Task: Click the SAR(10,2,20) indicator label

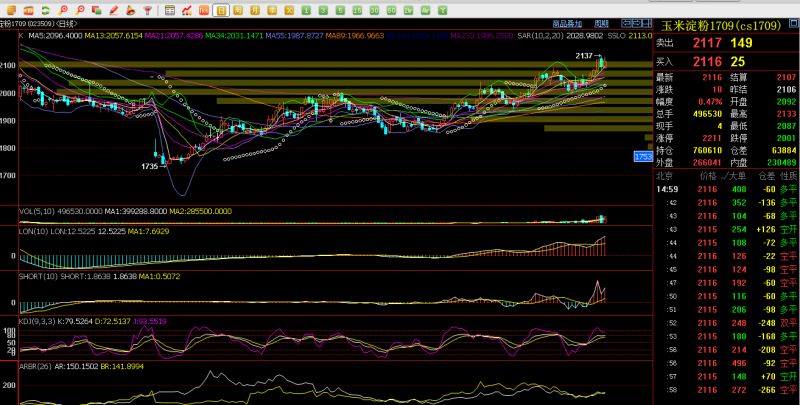Action: pos(541,36)
